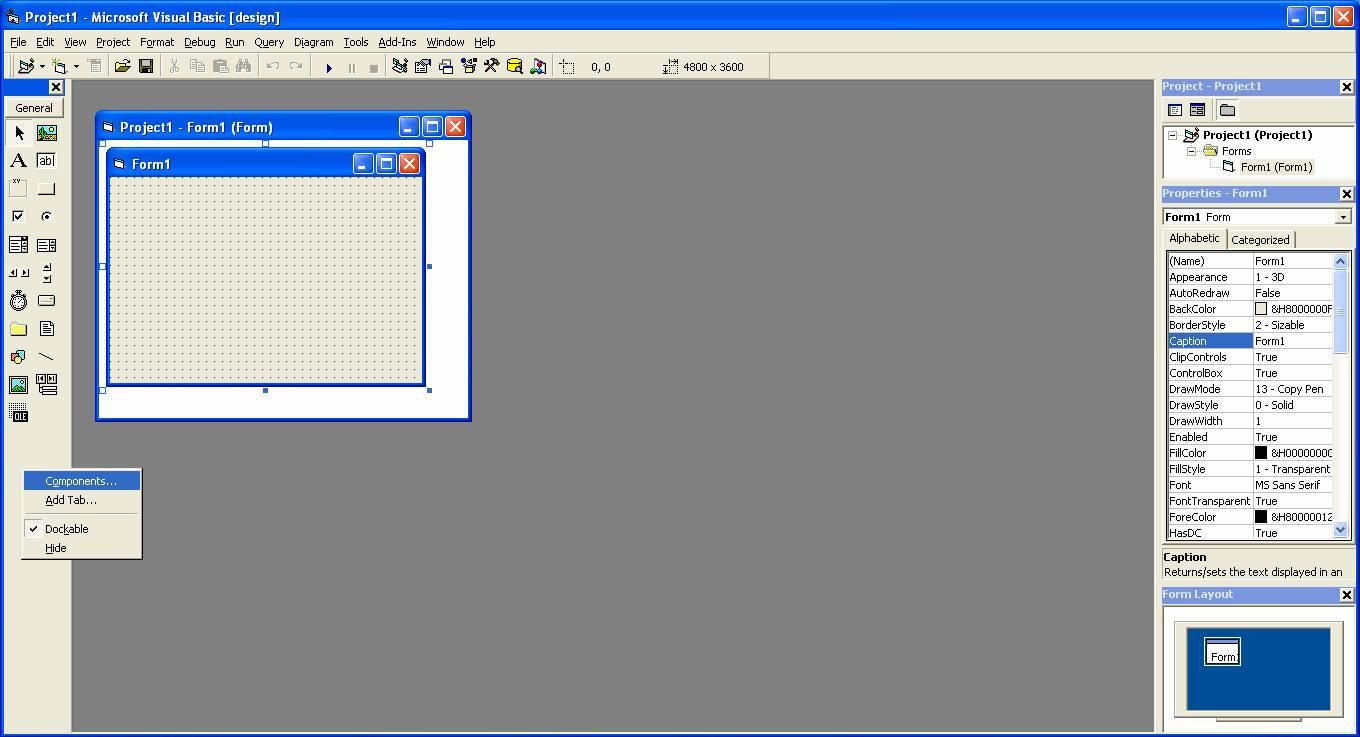Open the Project menu

[x=113, y=42]
